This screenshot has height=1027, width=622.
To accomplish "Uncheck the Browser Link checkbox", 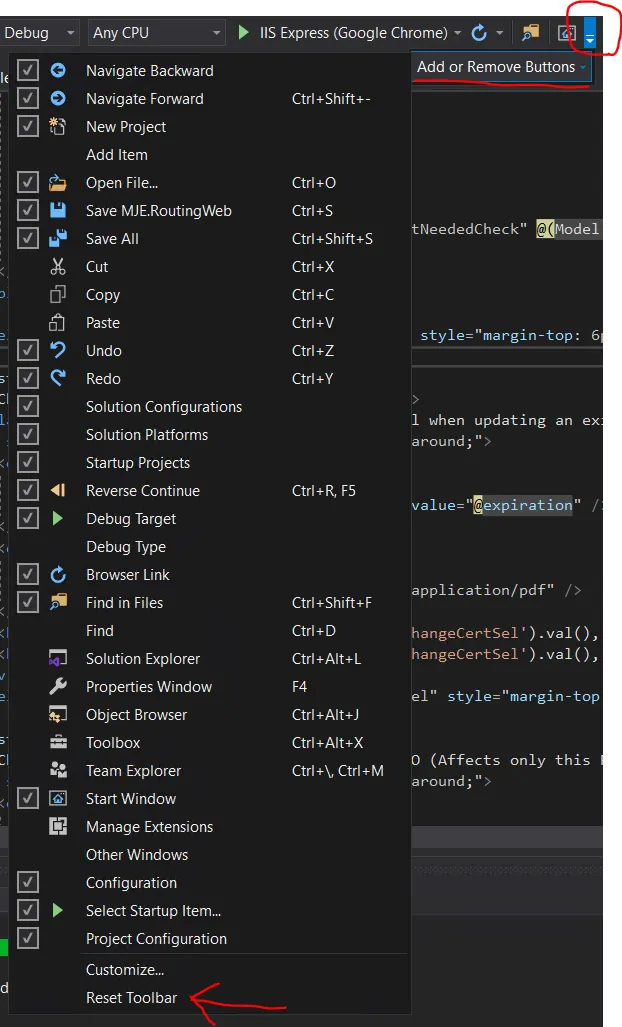I will point(28,575).
